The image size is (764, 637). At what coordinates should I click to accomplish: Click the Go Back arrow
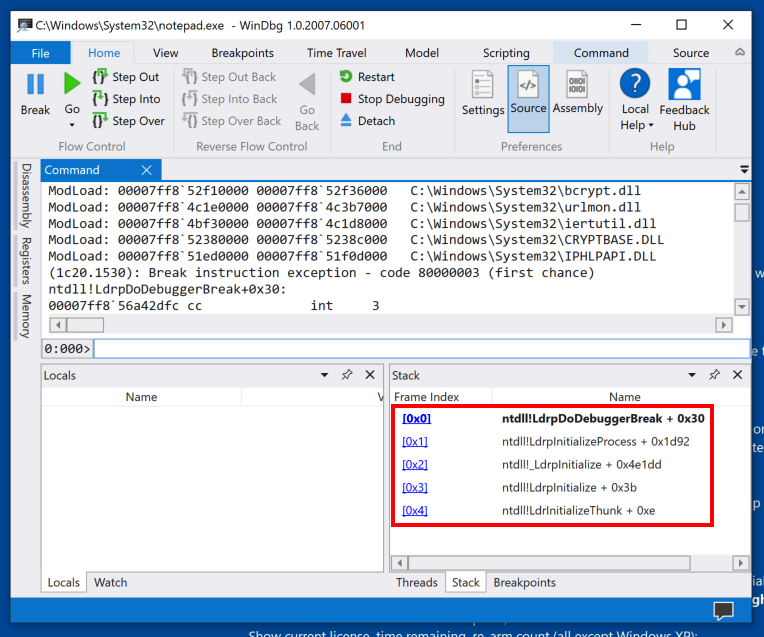click(x=307, y=84)
